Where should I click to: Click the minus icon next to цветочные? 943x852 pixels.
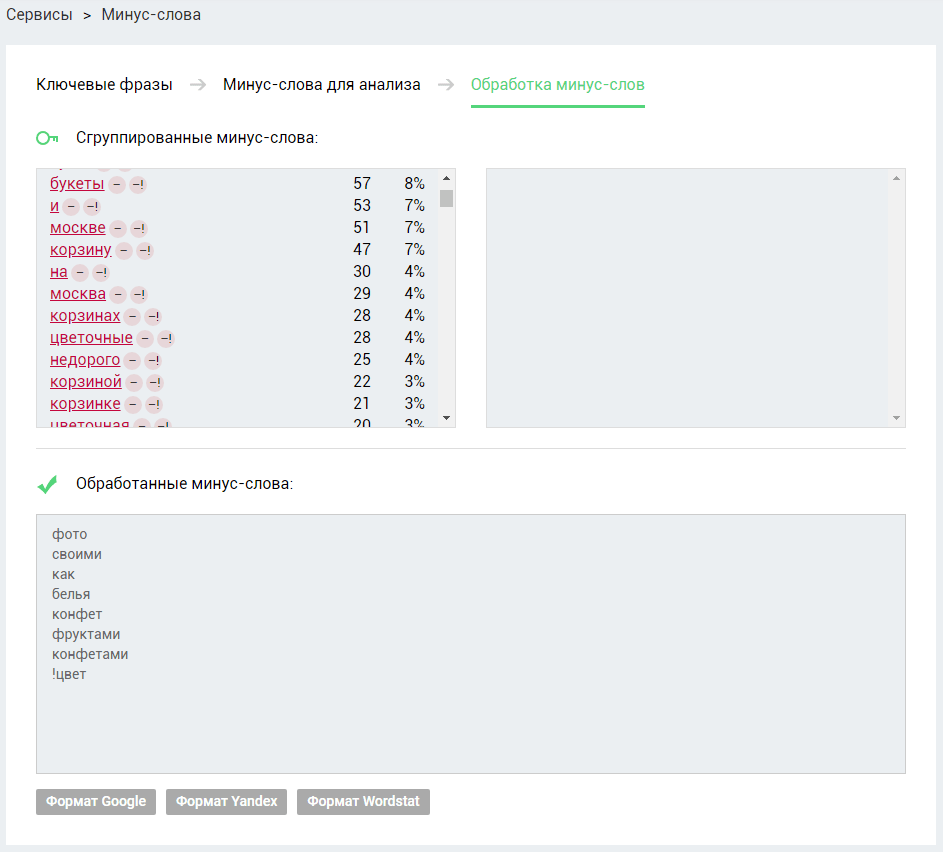point(145,339)
